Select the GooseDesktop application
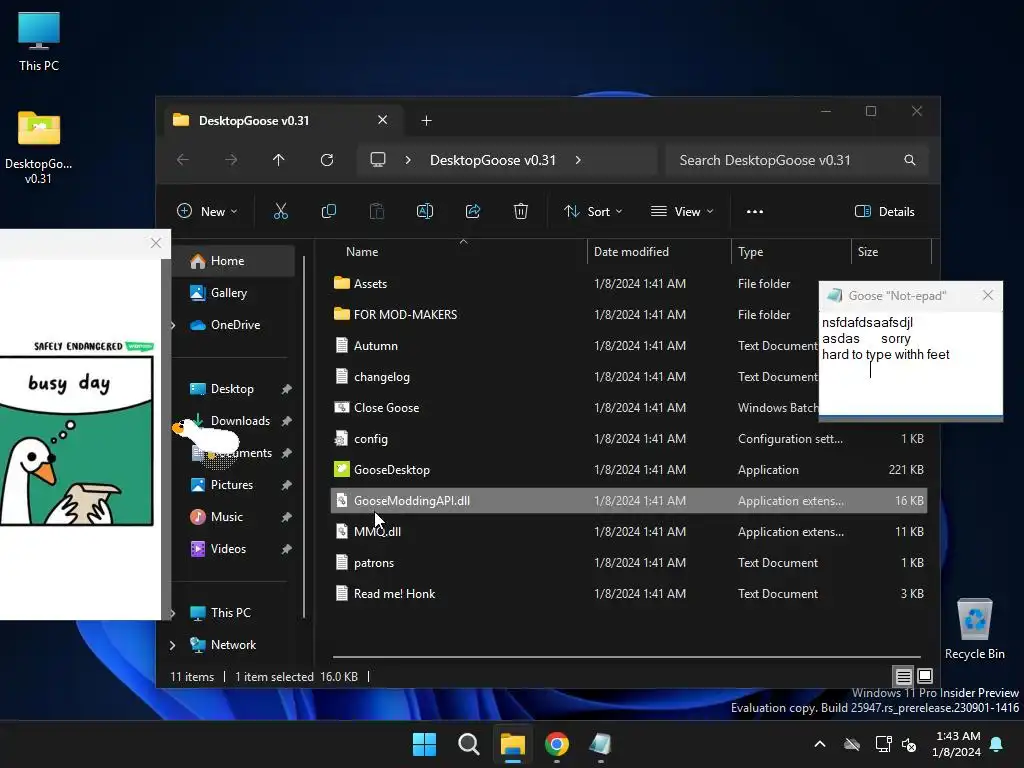Viewport: 1024px width, 768px height. 629,470
